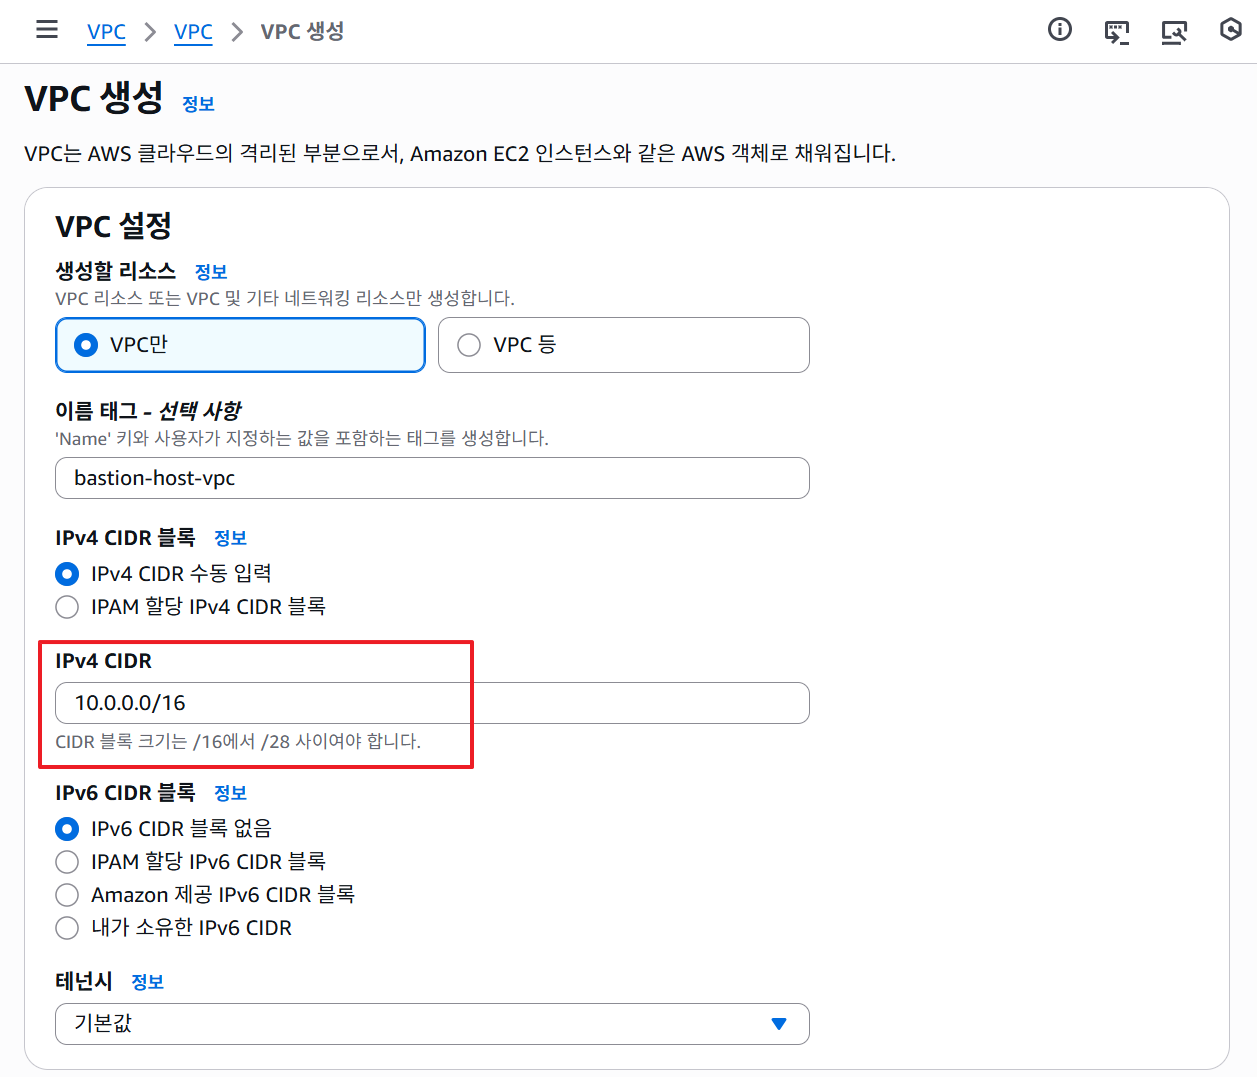Click the first VPC breadcrumb link

(106, 32)
